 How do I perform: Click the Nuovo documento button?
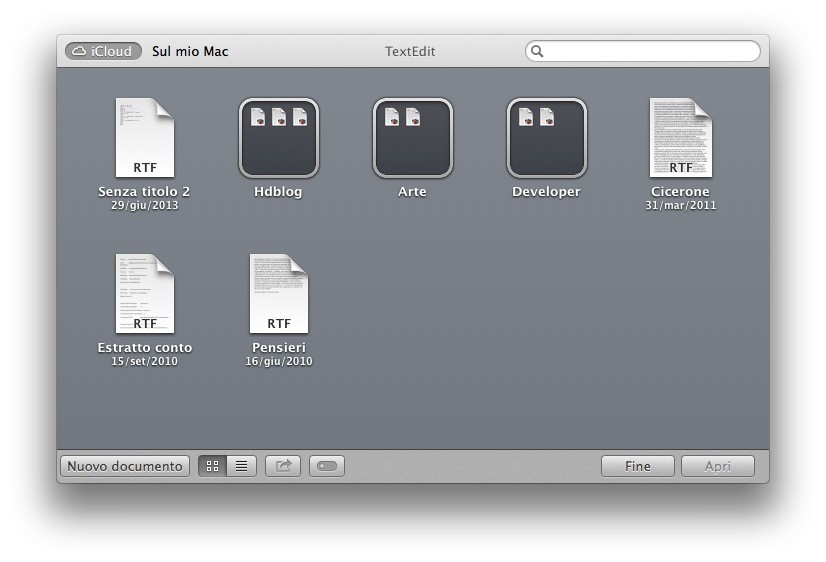[125, 466]
